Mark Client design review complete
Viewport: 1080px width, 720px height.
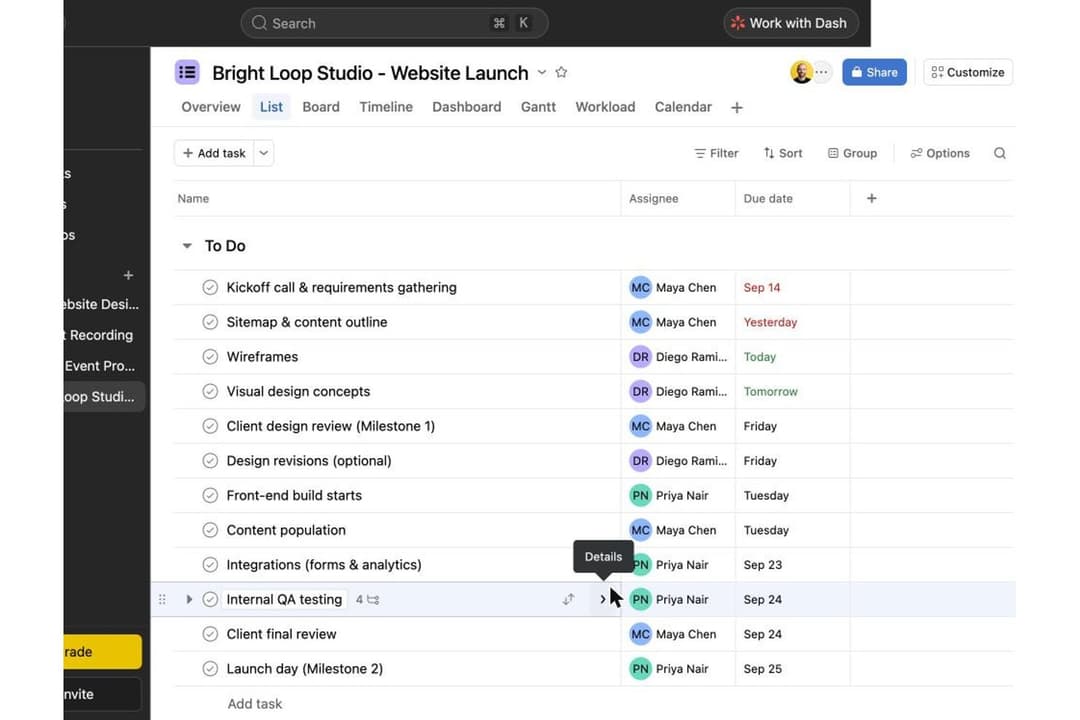(210, 426)
